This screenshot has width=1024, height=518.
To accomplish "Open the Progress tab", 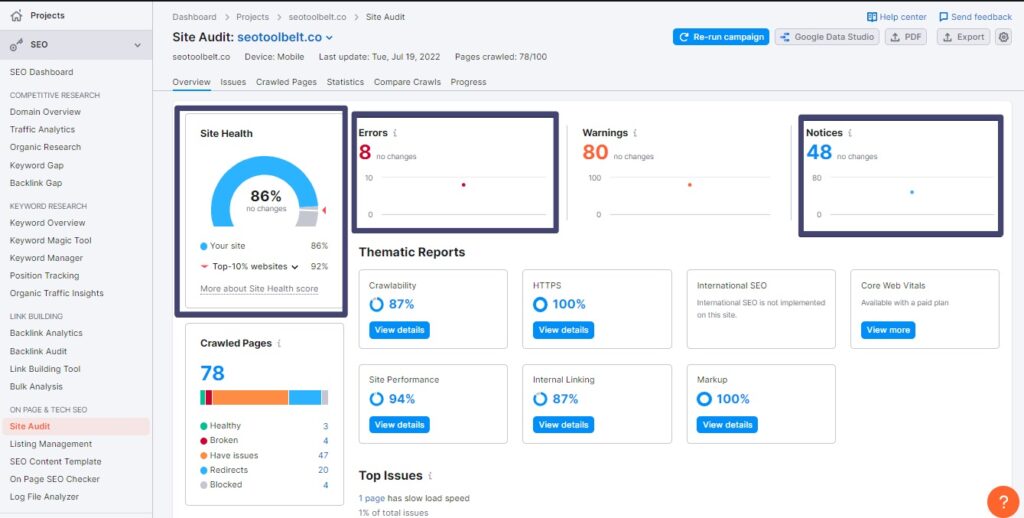I will [x=468, y=82].
